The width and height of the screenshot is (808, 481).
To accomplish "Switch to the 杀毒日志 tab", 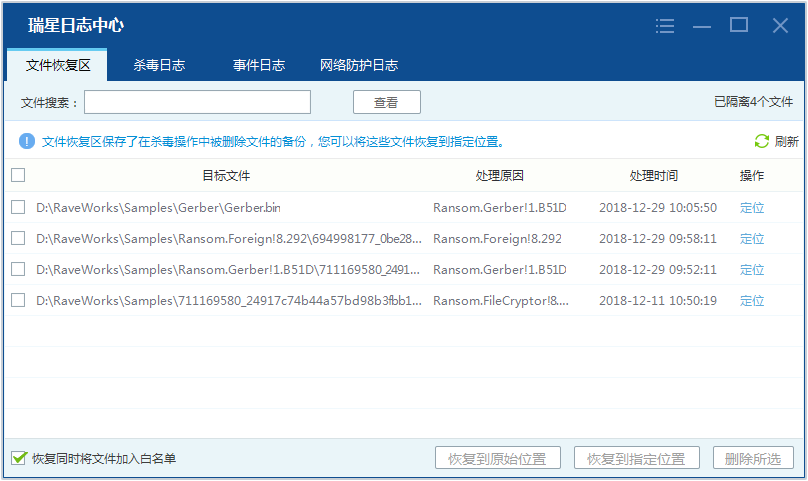I will point(159,66).
